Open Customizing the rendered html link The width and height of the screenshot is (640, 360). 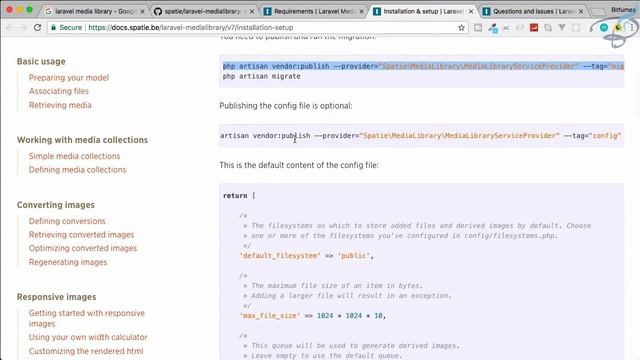click(x=86, y=351)
